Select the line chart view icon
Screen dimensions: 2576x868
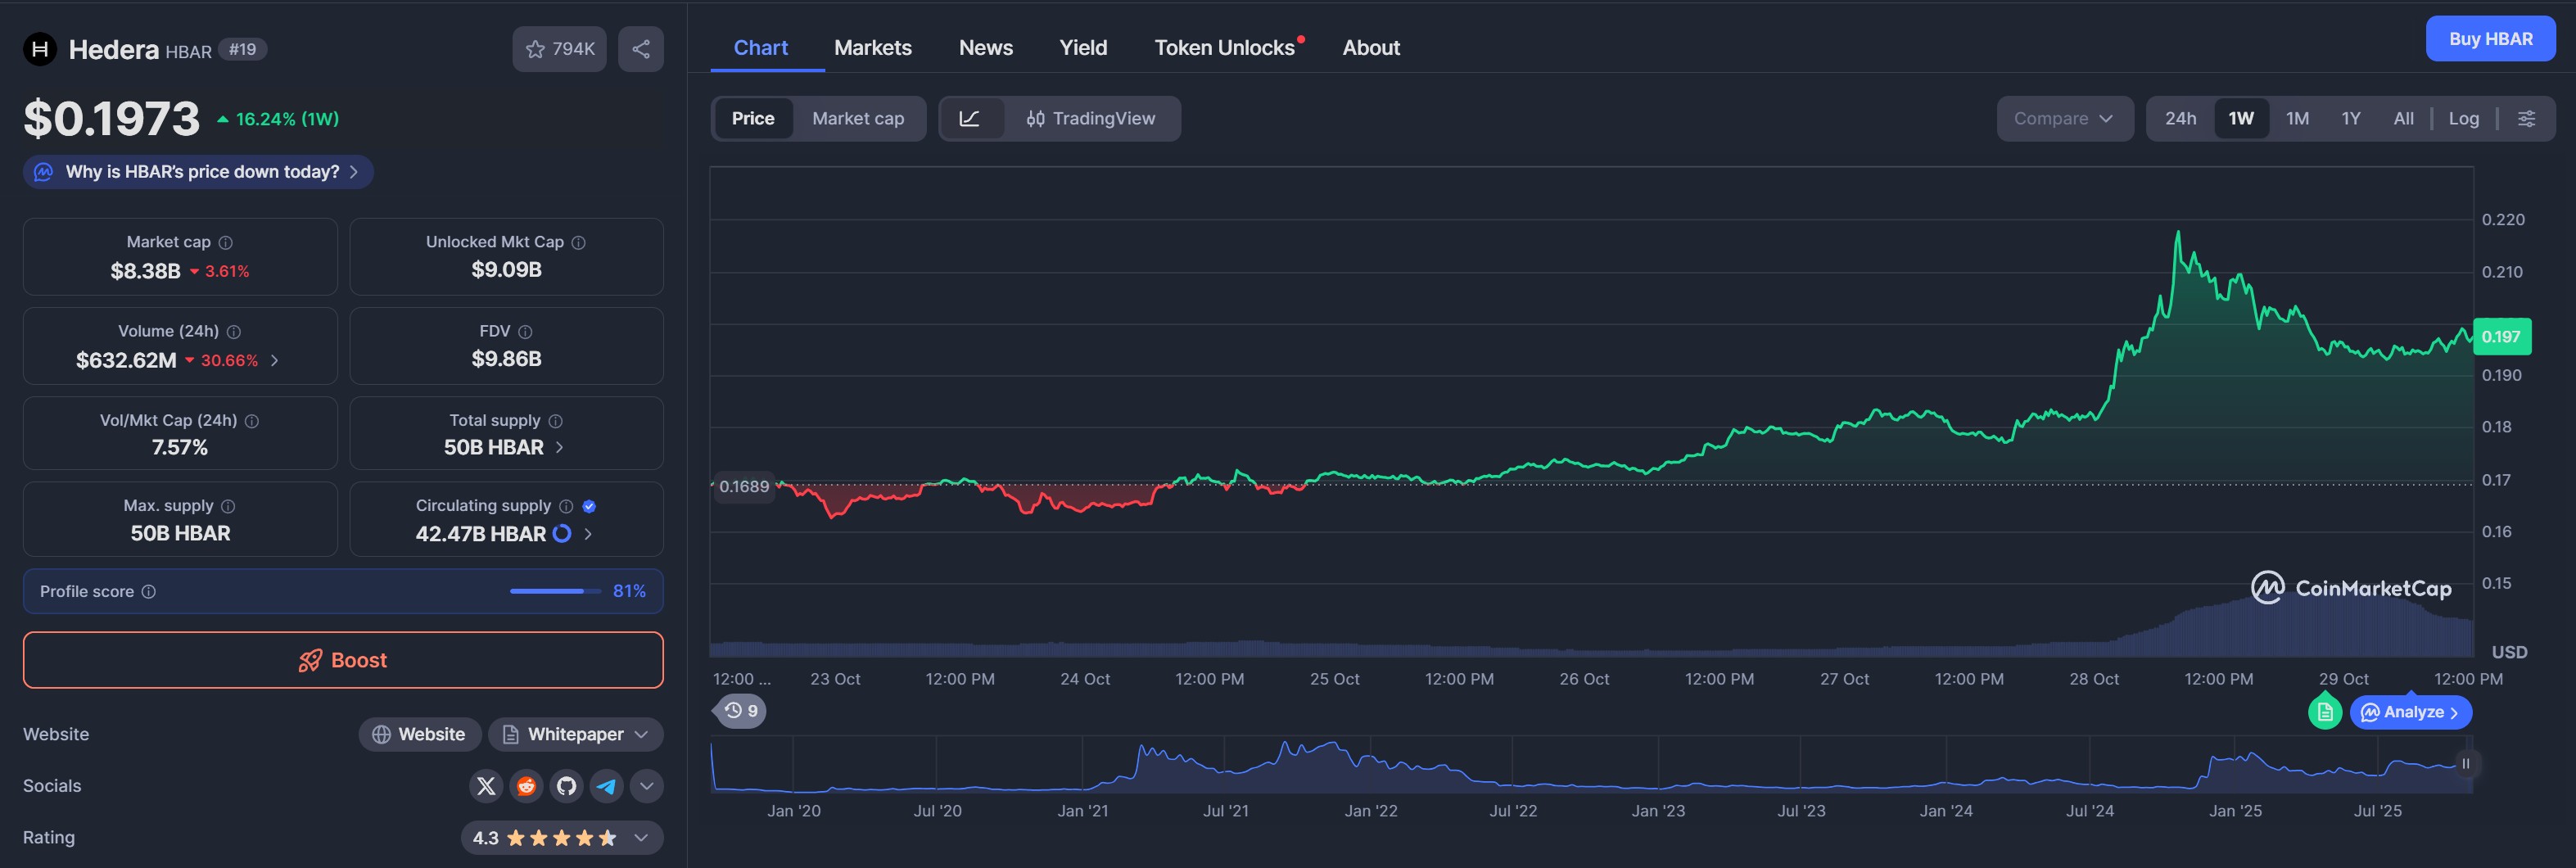(x=969, y=119)
